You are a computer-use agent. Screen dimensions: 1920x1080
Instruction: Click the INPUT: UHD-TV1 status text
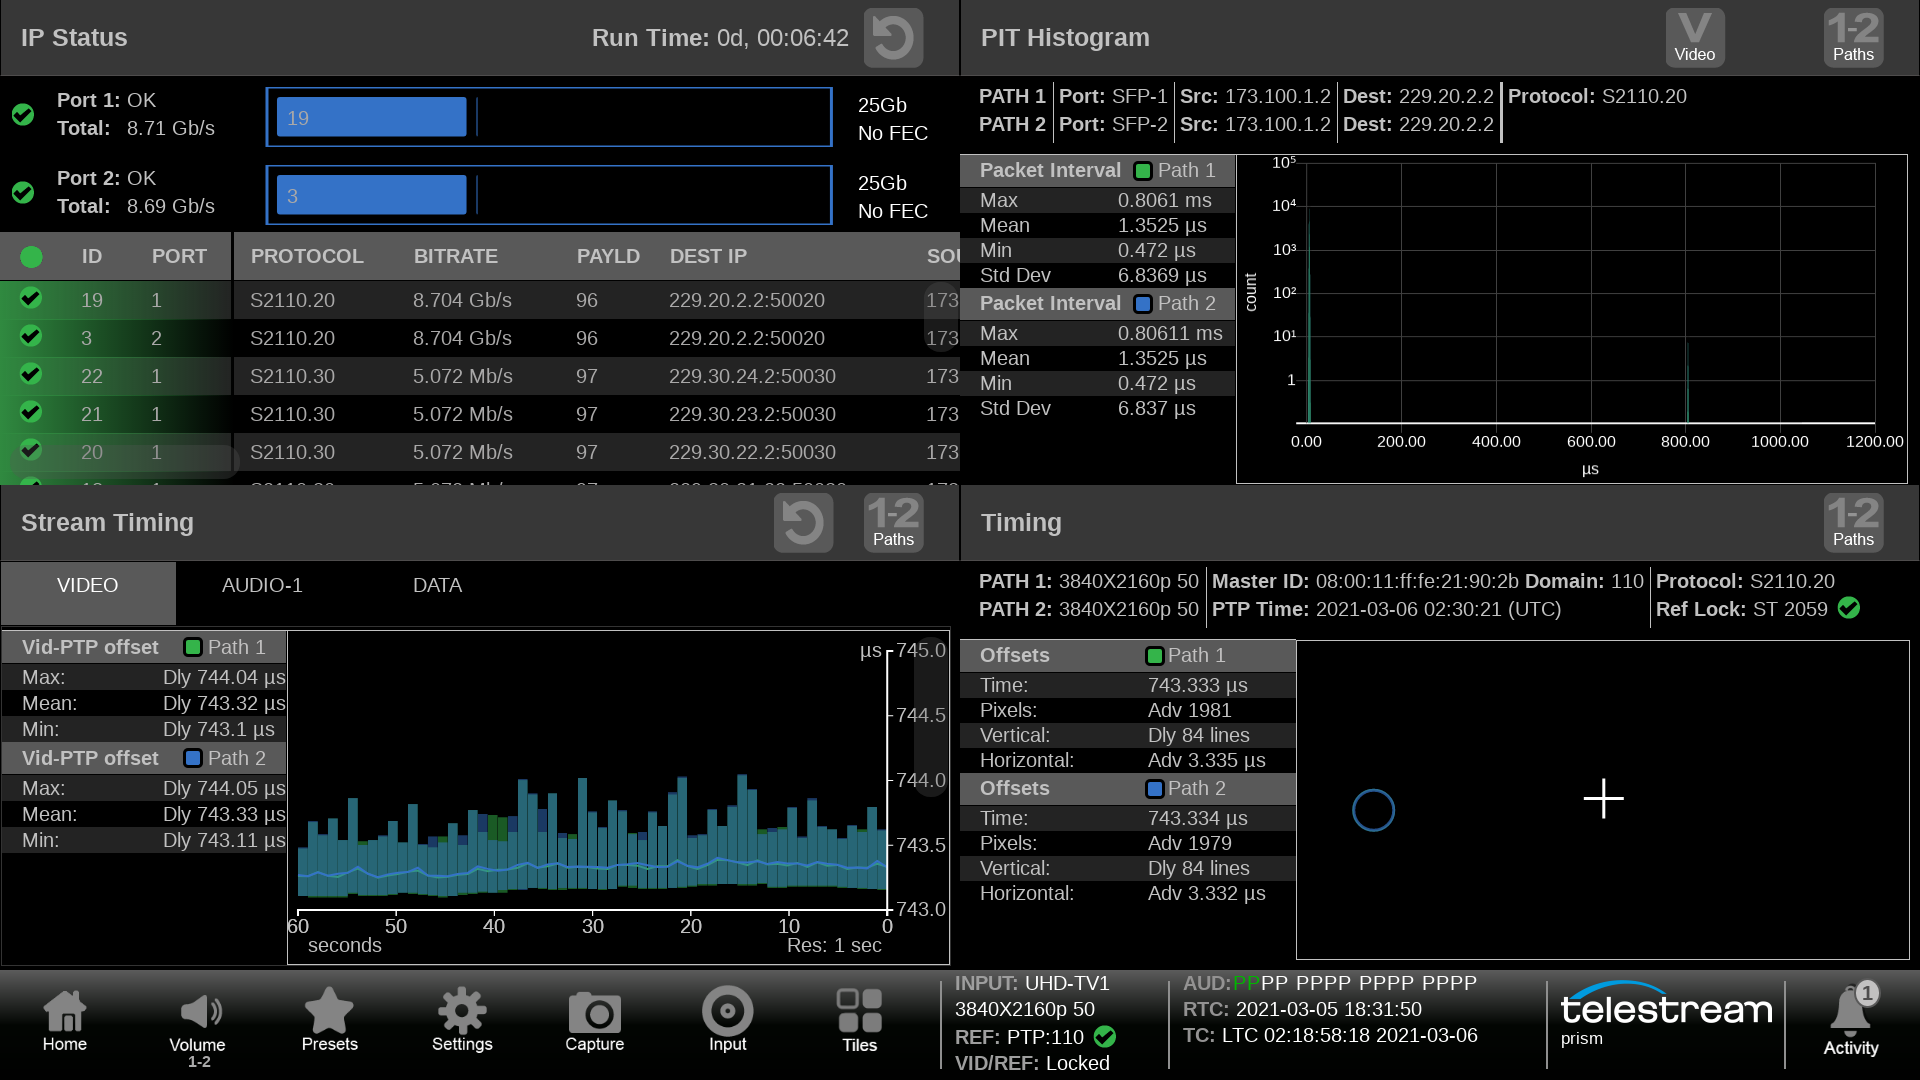(x=1032, y=983)
